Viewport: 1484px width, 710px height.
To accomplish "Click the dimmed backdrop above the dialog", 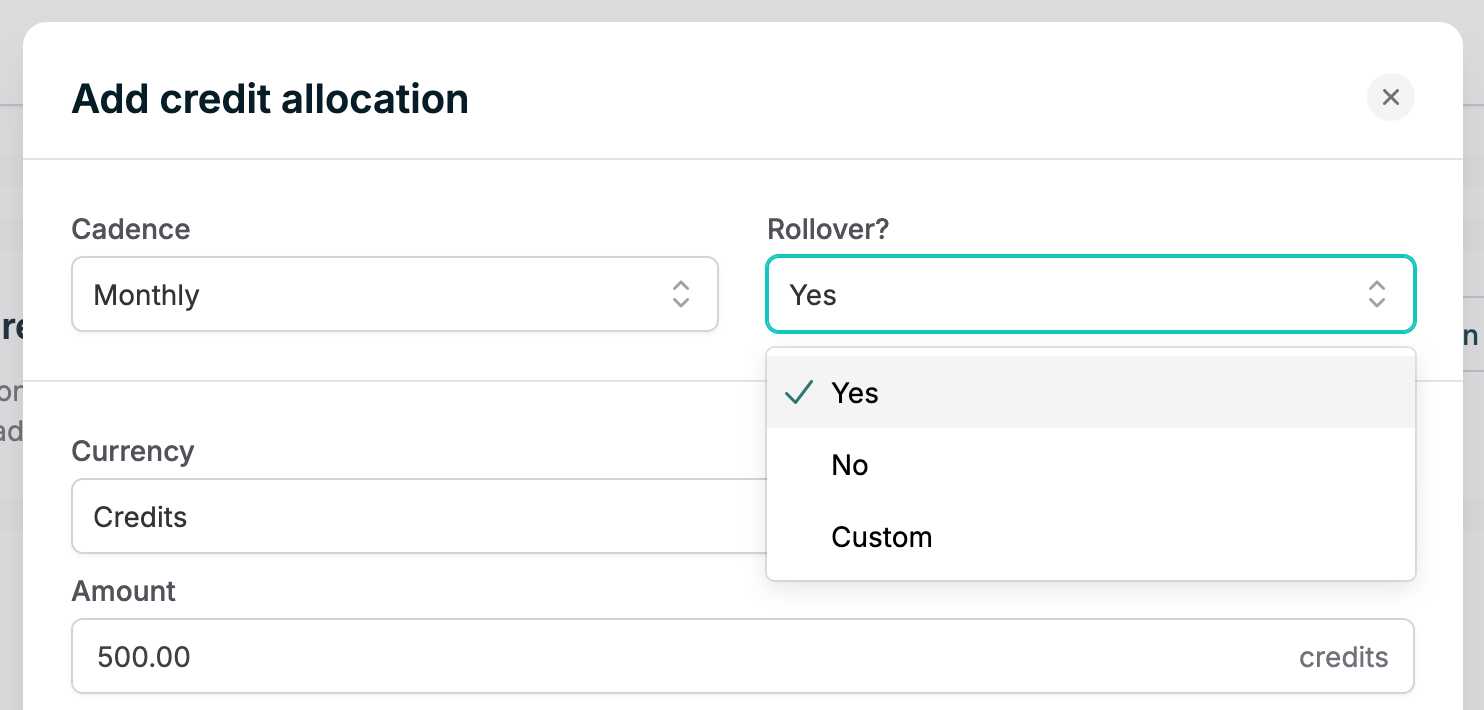I will tap(740, 10).
